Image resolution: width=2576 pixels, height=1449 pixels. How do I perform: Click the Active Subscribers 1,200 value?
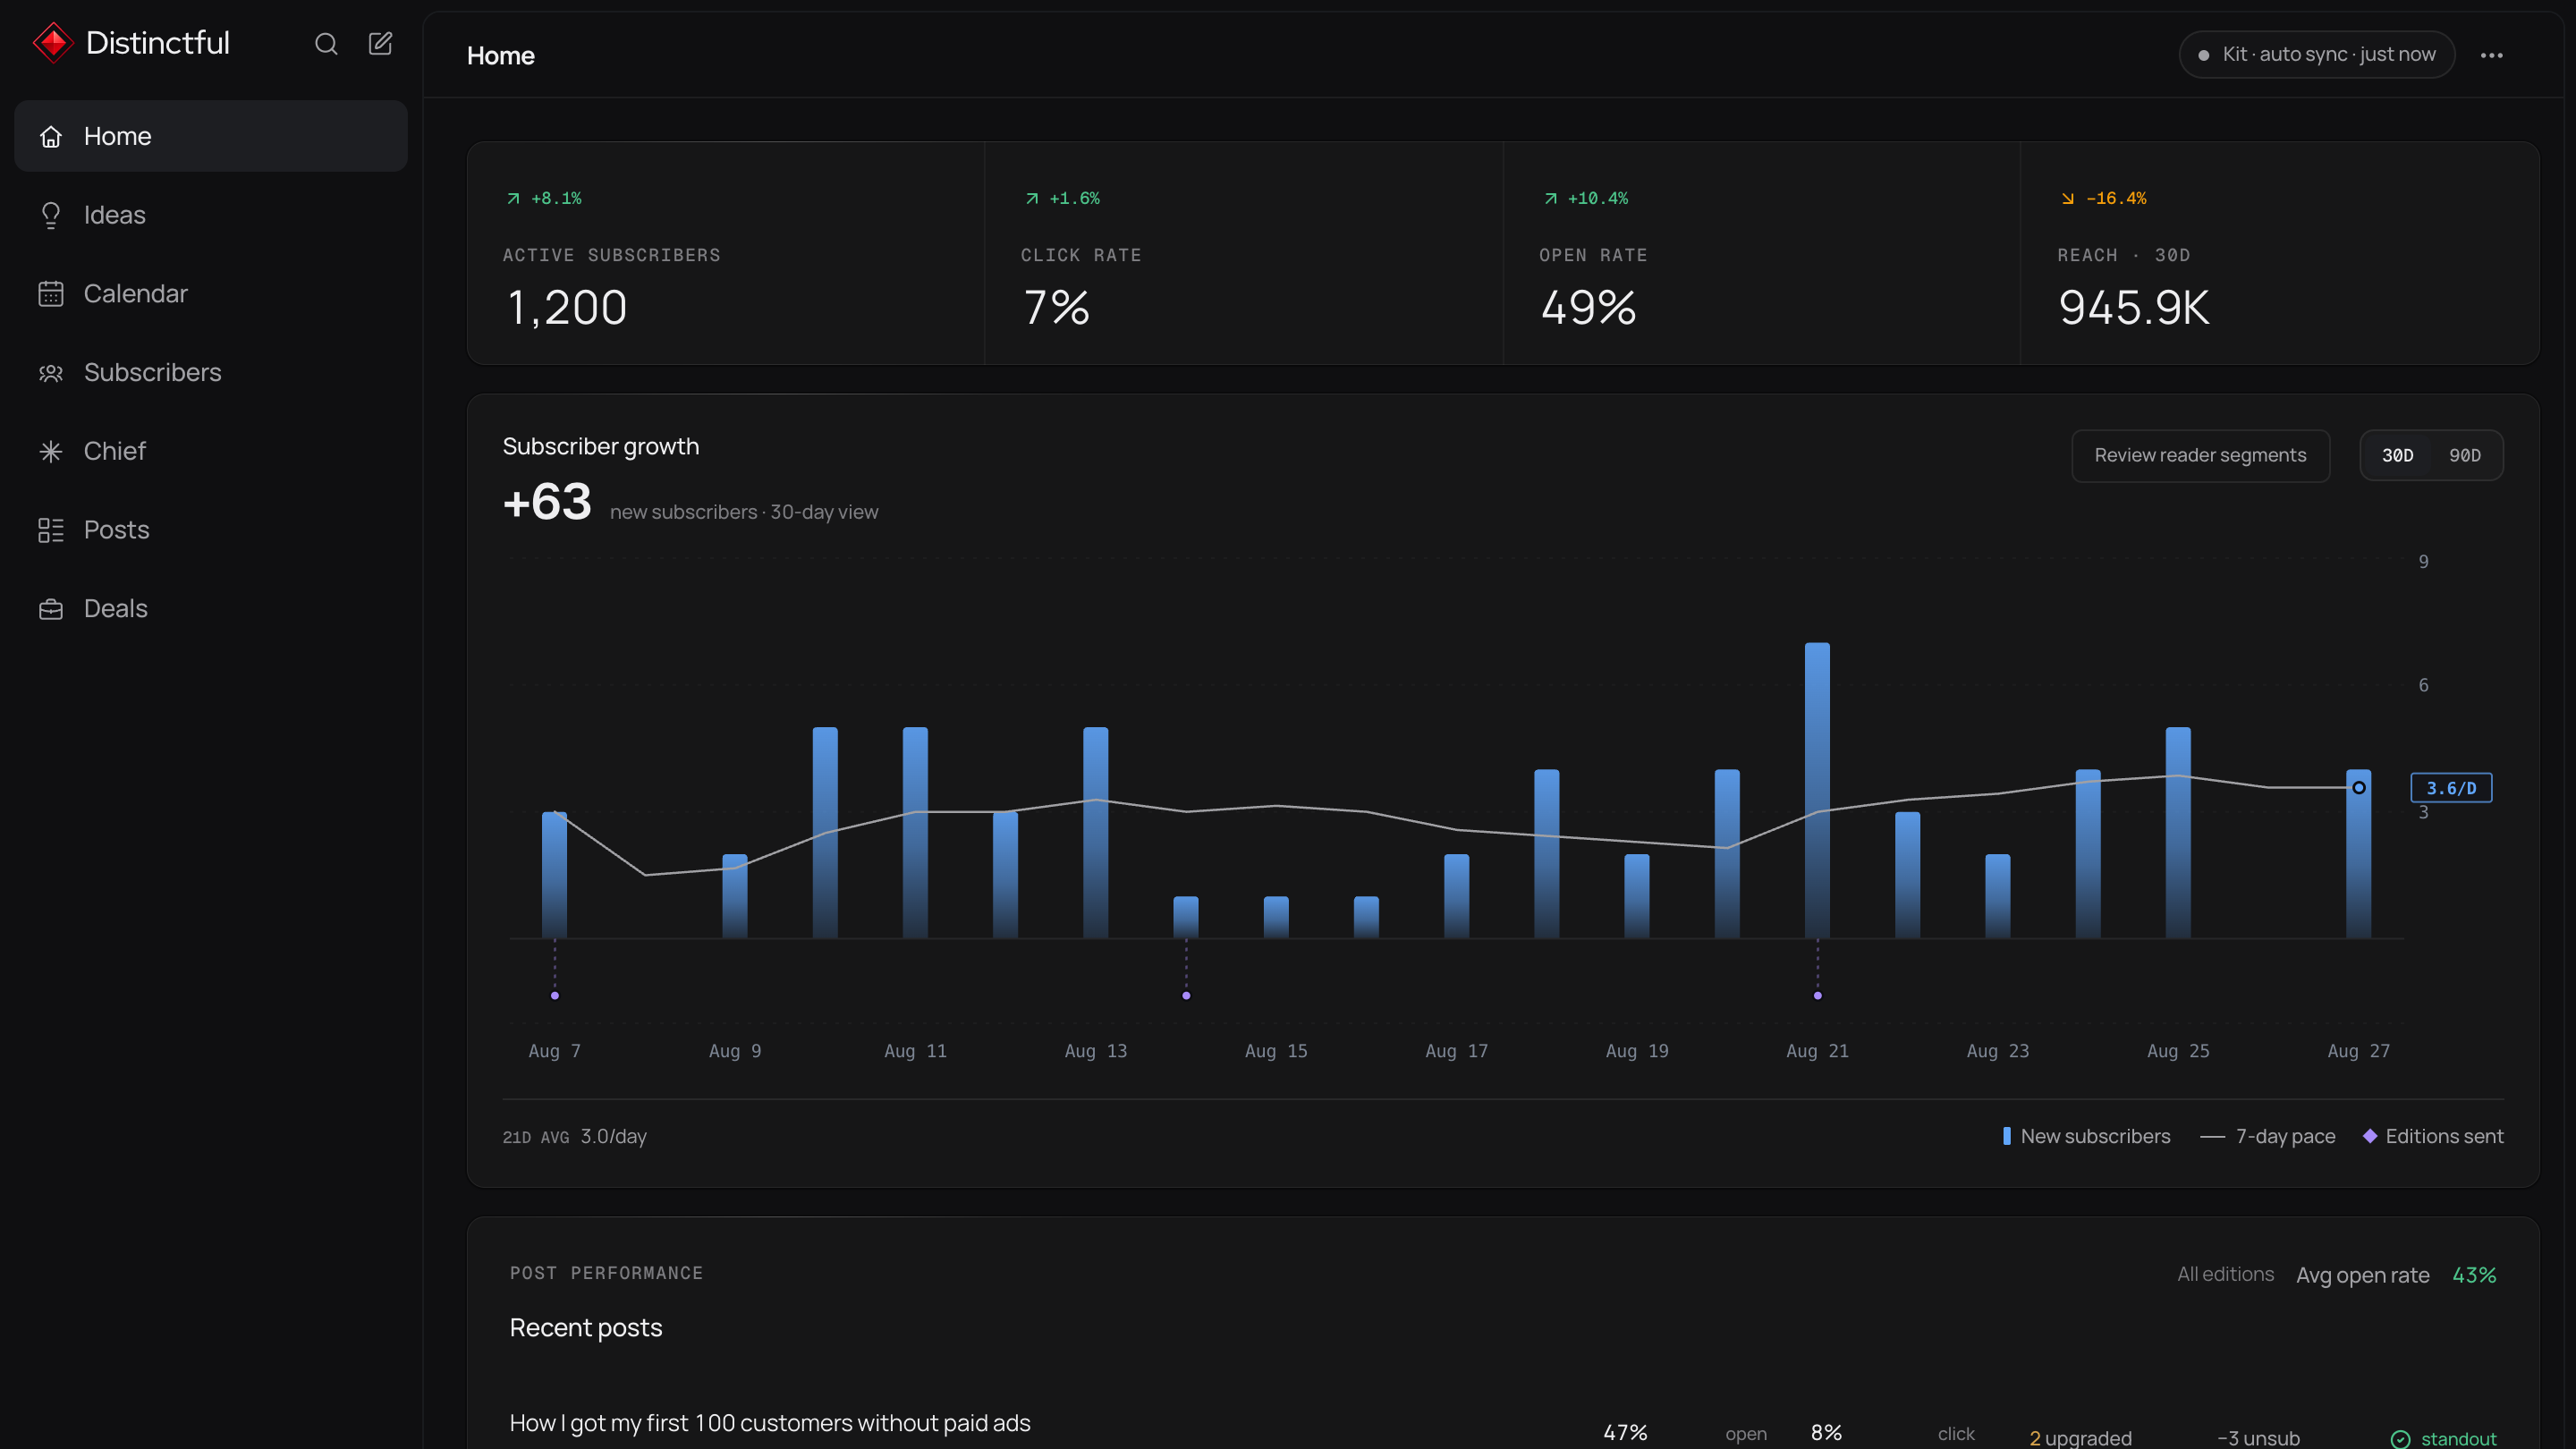pos(567,308)
